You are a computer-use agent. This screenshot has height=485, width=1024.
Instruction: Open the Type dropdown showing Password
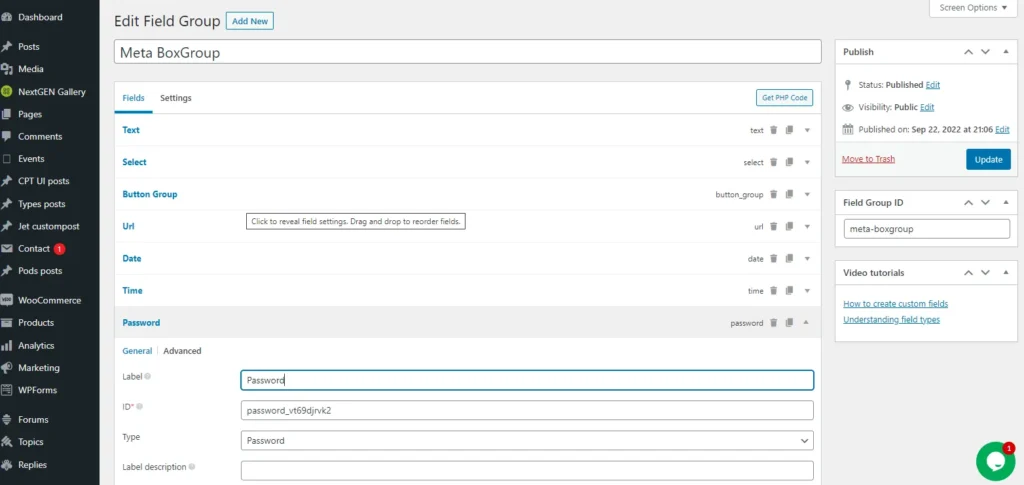pyautogui.click(x=527, y=440)
